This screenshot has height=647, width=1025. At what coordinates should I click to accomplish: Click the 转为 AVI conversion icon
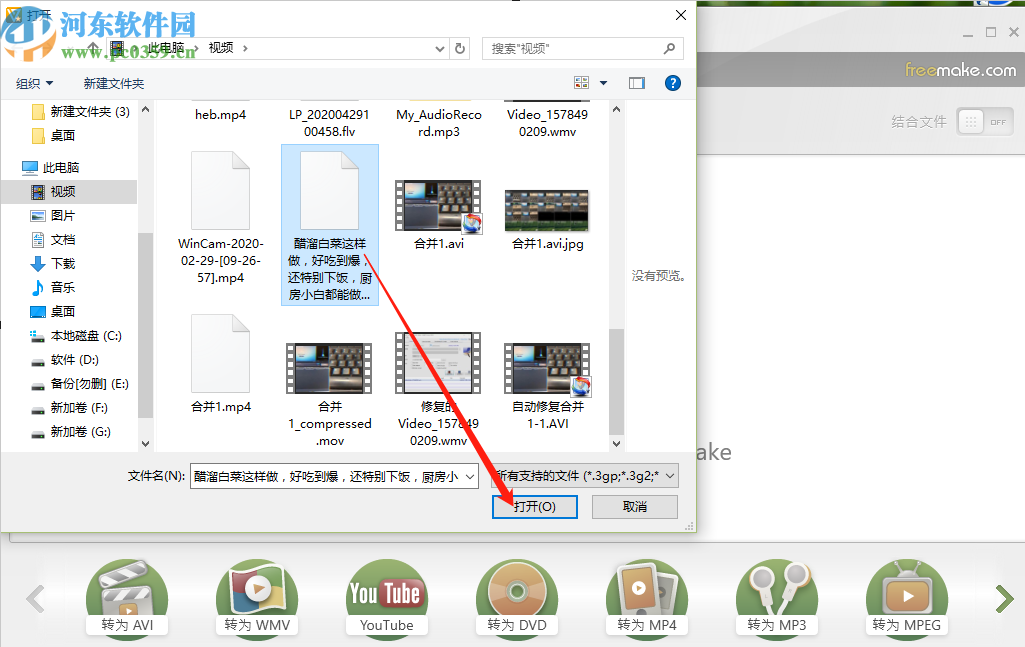tap(127, 598)
